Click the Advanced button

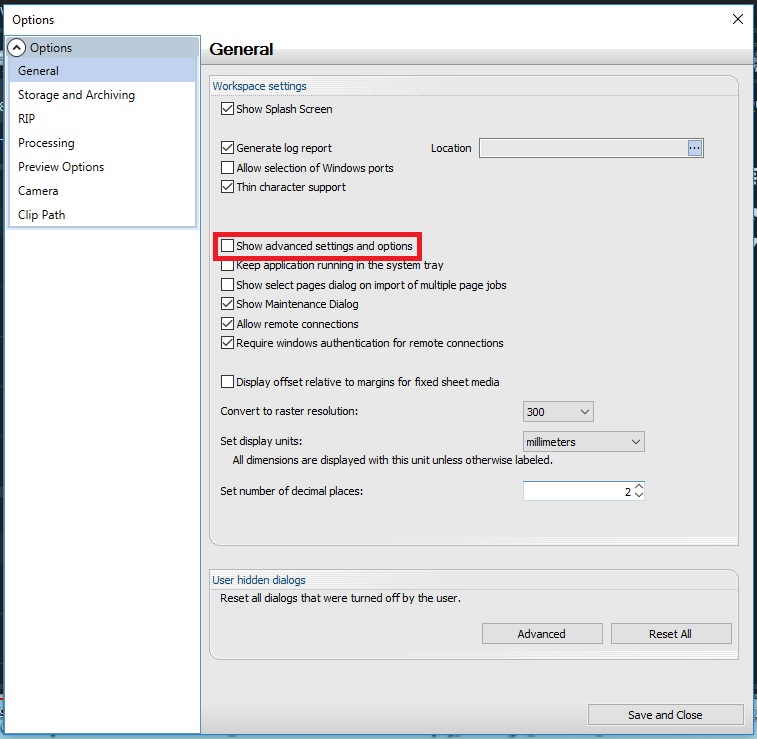click(542, 634)
